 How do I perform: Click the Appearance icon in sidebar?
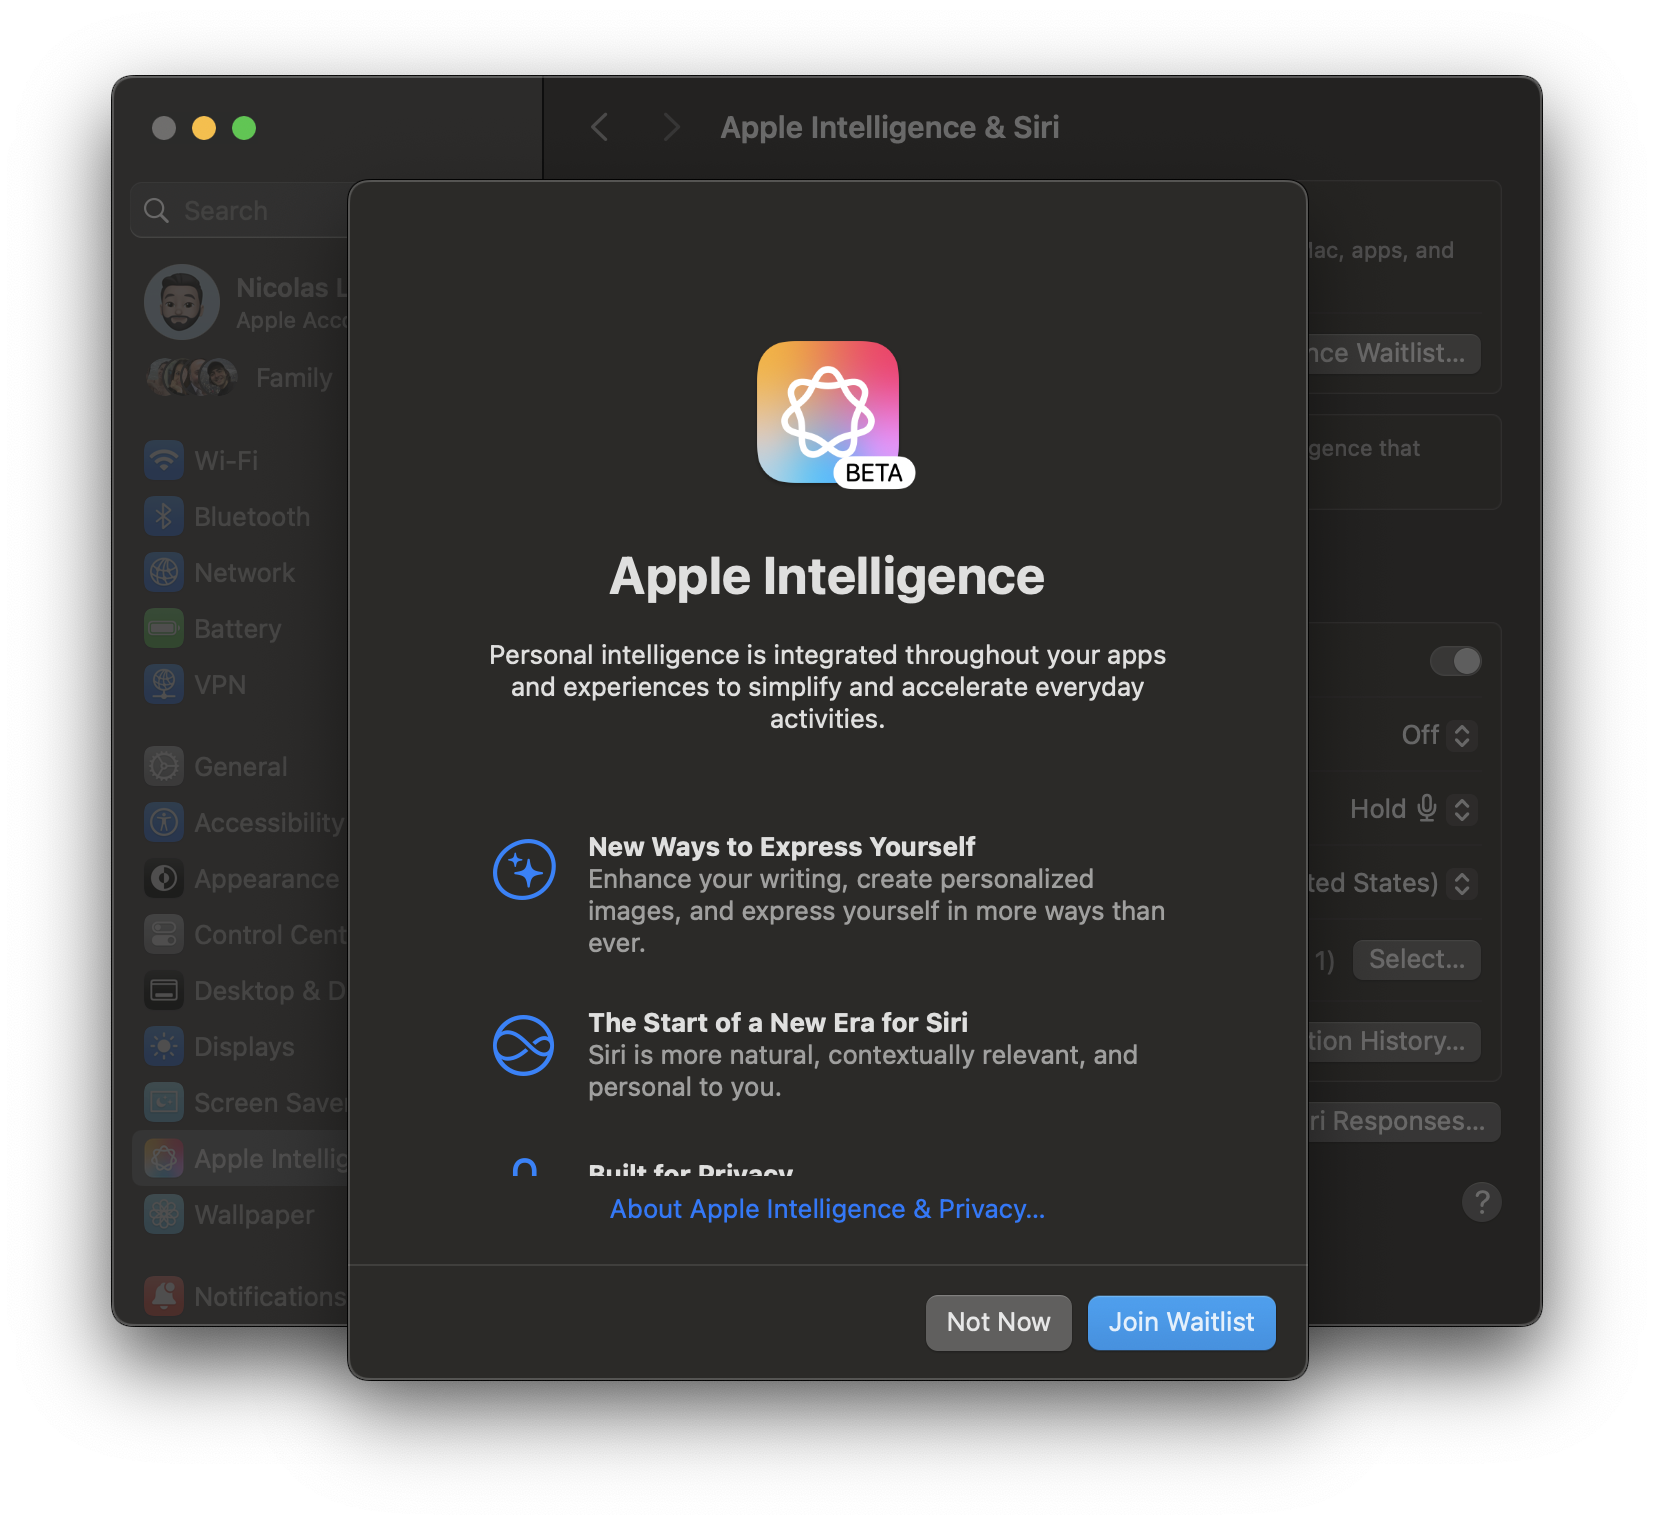coord(164,878)
